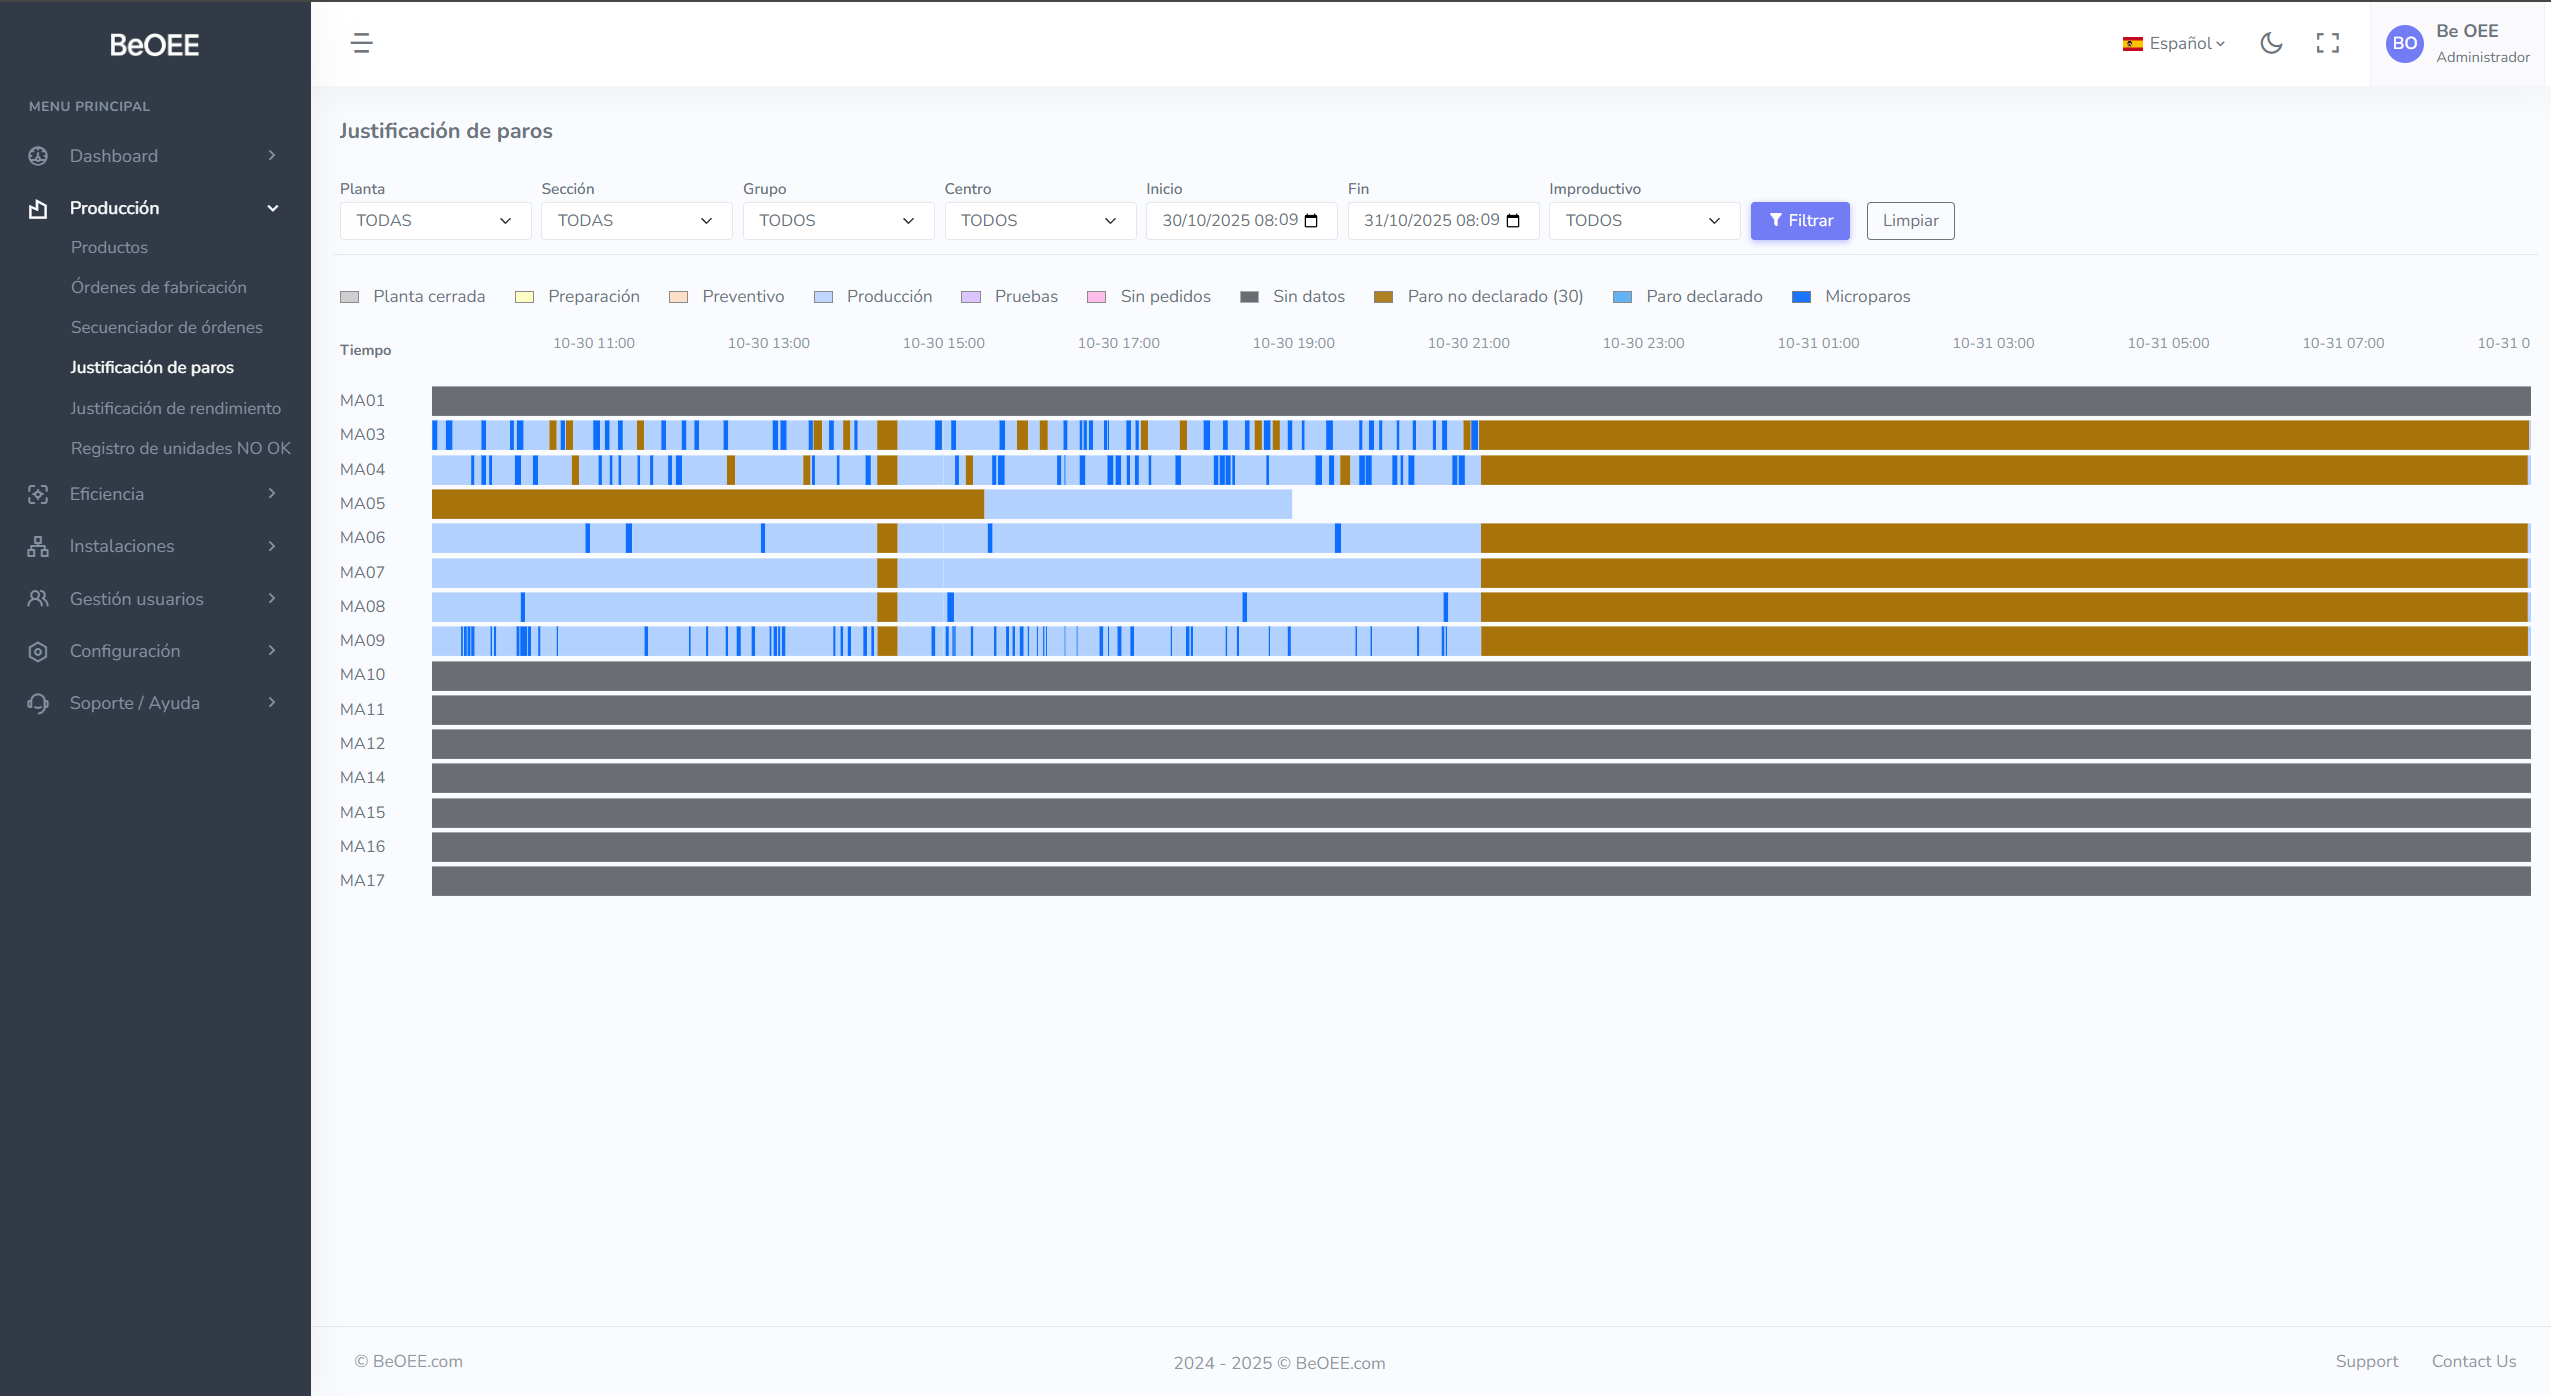Select Productos in the sidebar menu

[110, 247]
